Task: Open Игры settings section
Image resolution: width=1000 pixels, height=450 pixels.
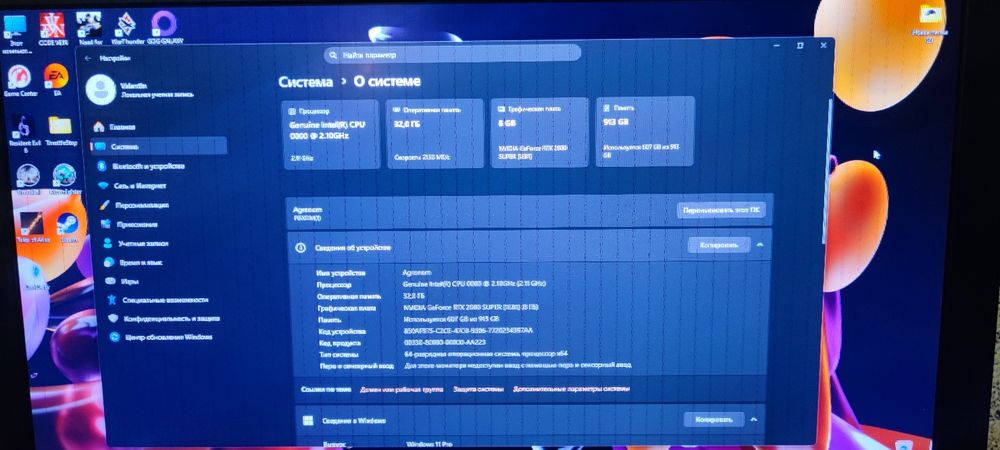Action: pyautogui.click(x=122, y=281)
